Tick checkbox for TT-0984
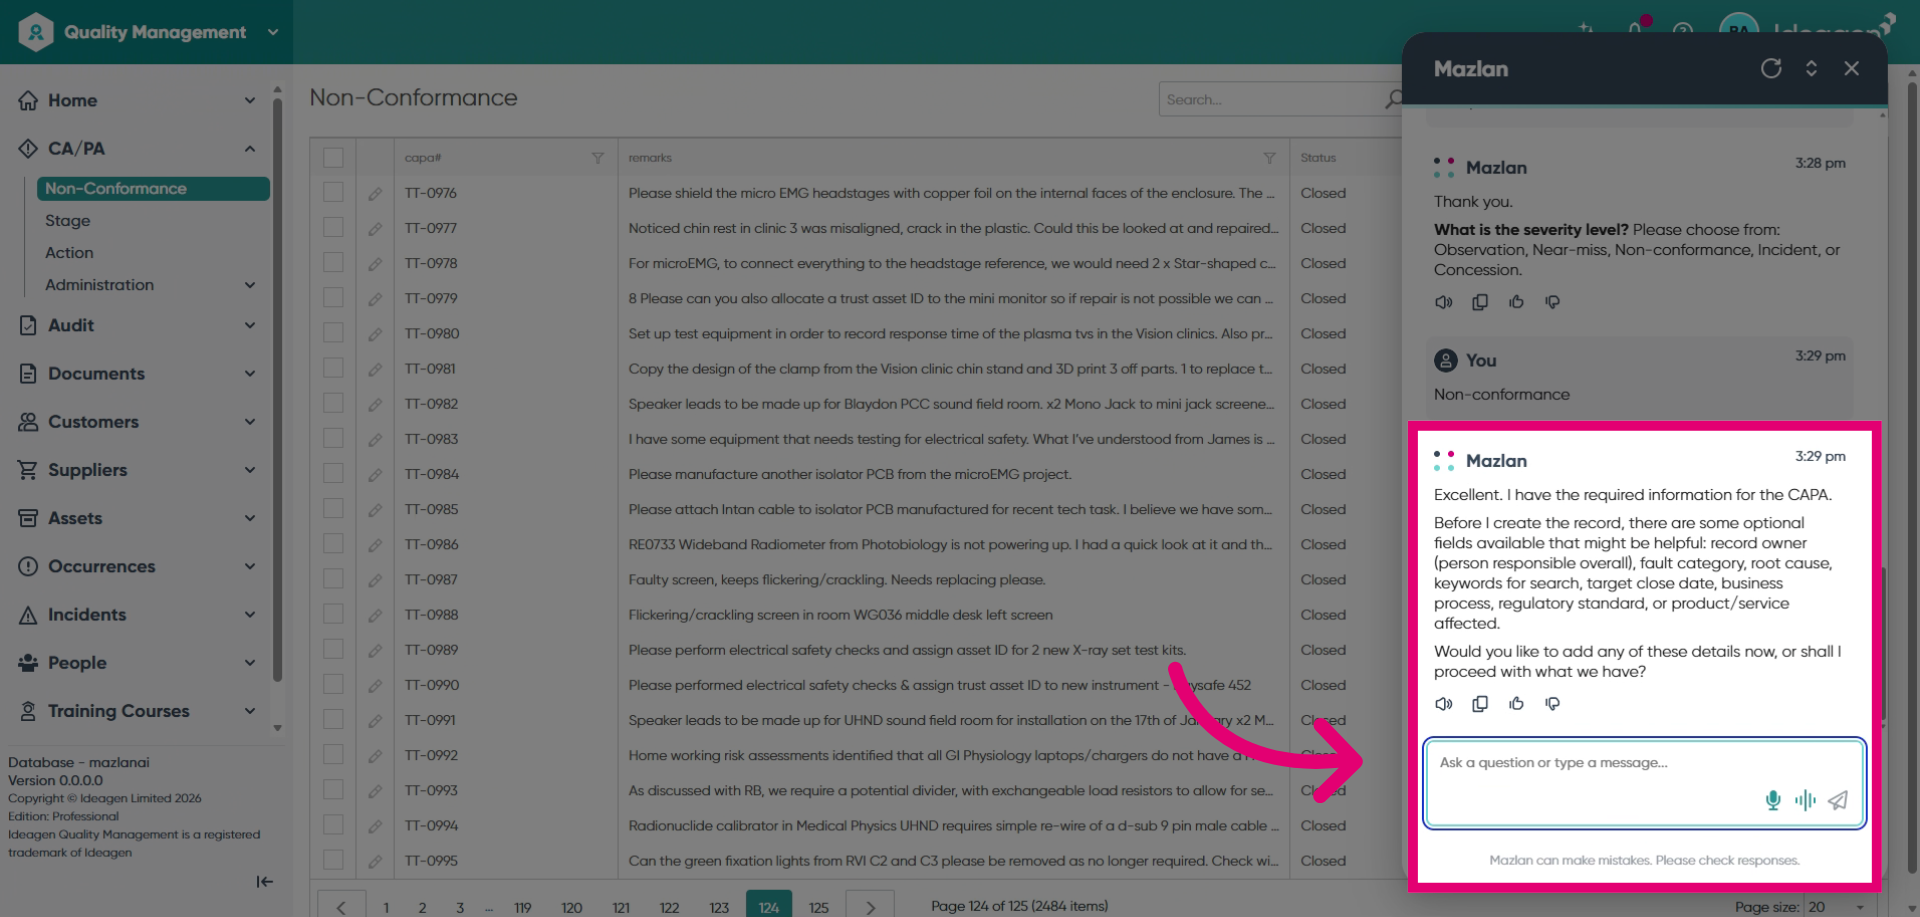 333,474
